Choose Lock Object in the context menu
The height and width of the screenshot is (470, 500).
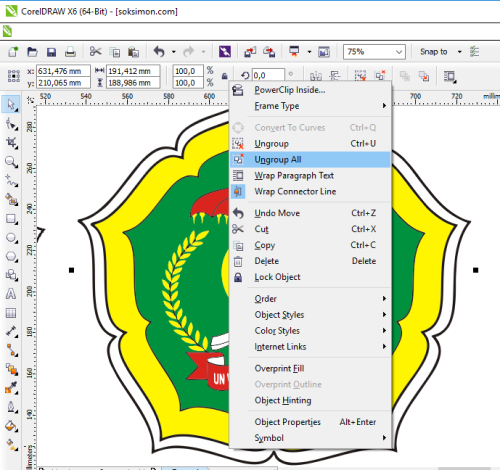click(310, 277)
